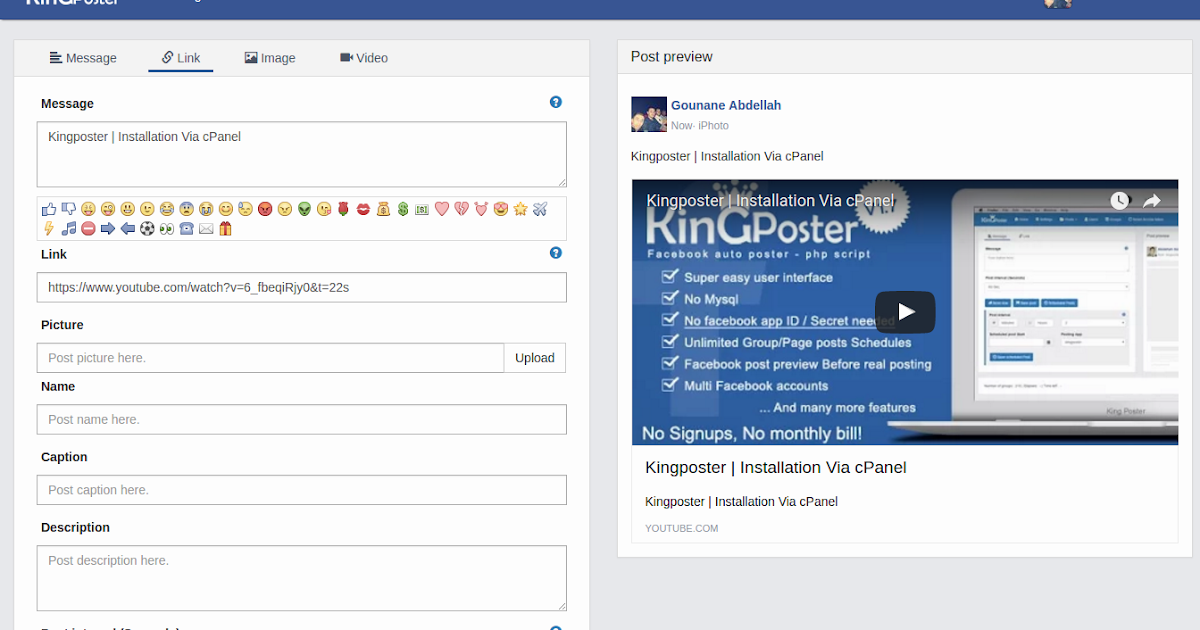
Task: Click the user avatar in the top bar
Action: click(x=1058, y=4)
